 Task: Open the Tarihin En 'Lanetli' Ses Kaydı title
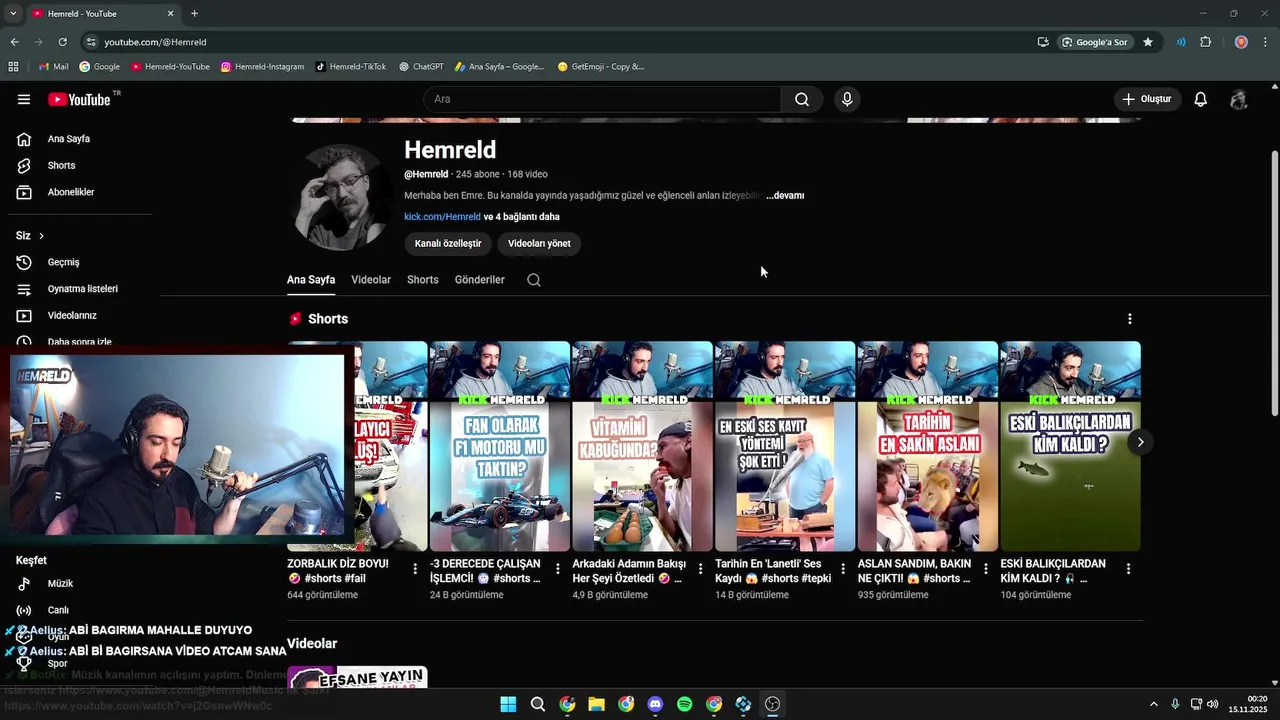[x=773, y=571]
